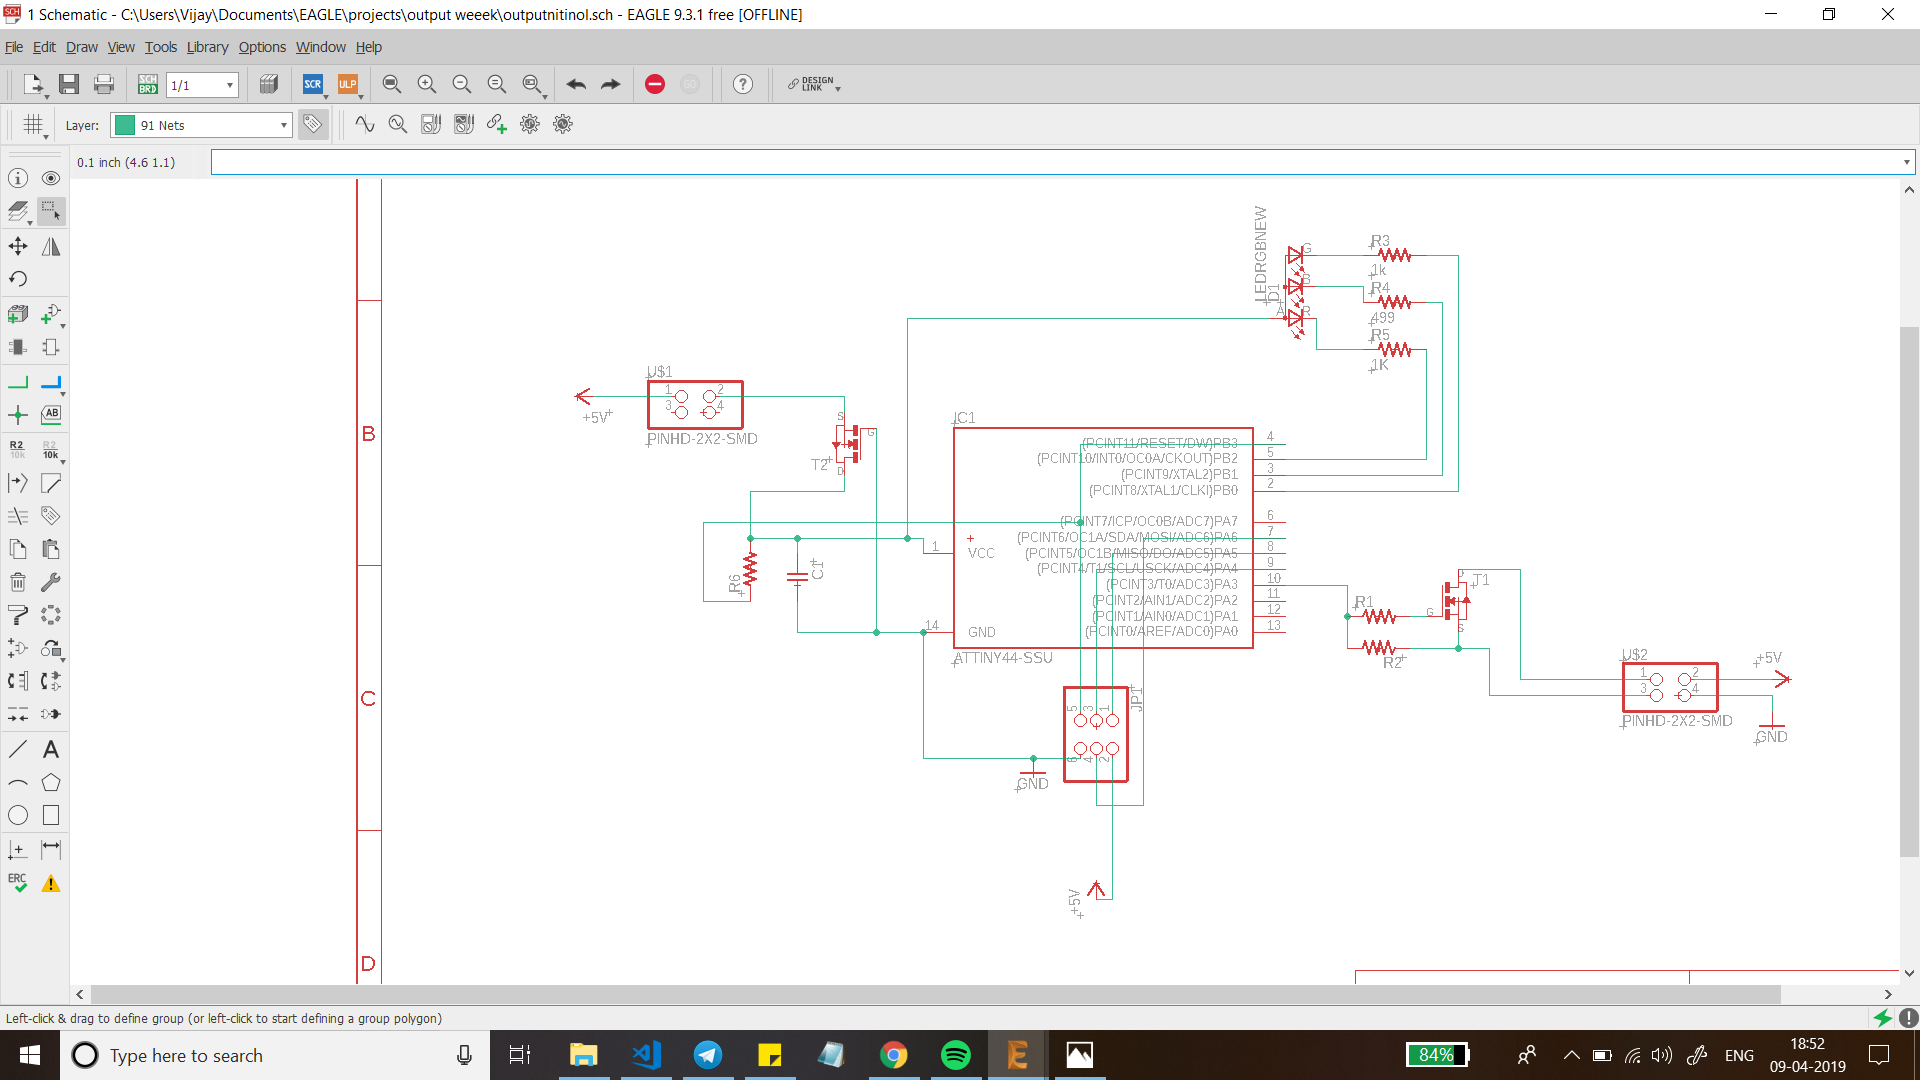The height and width of the screenshot is (1080, 1920).
Task: Click the Mirror tool icon
Action: [x=51, y=246]
